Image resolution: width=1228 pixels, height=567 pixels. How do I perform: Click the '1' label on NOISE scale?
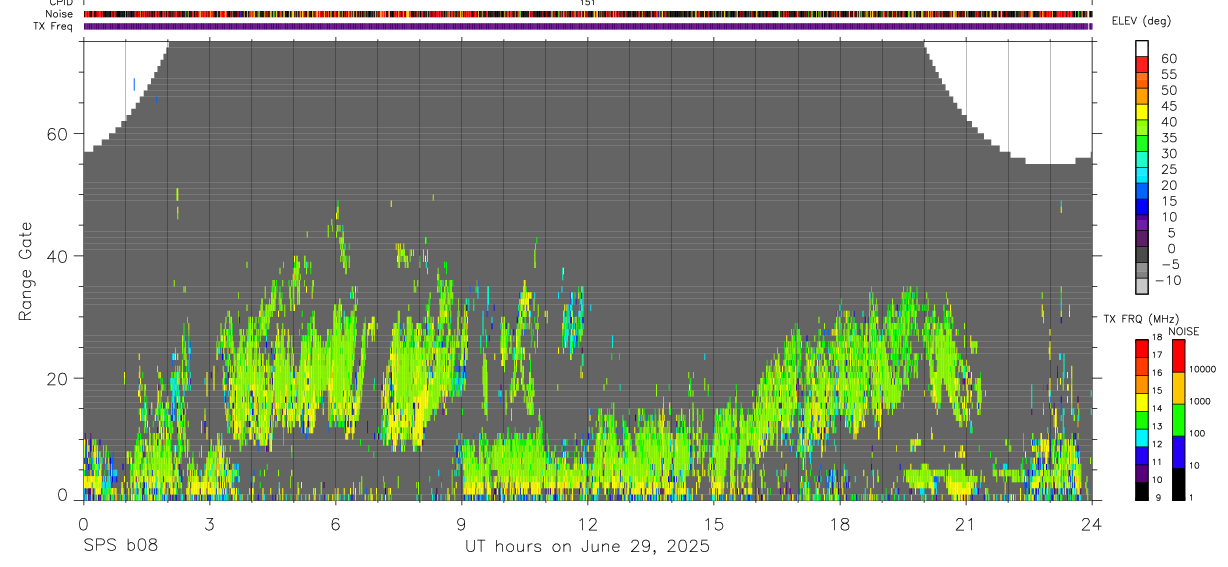[x=1190, y=498]
